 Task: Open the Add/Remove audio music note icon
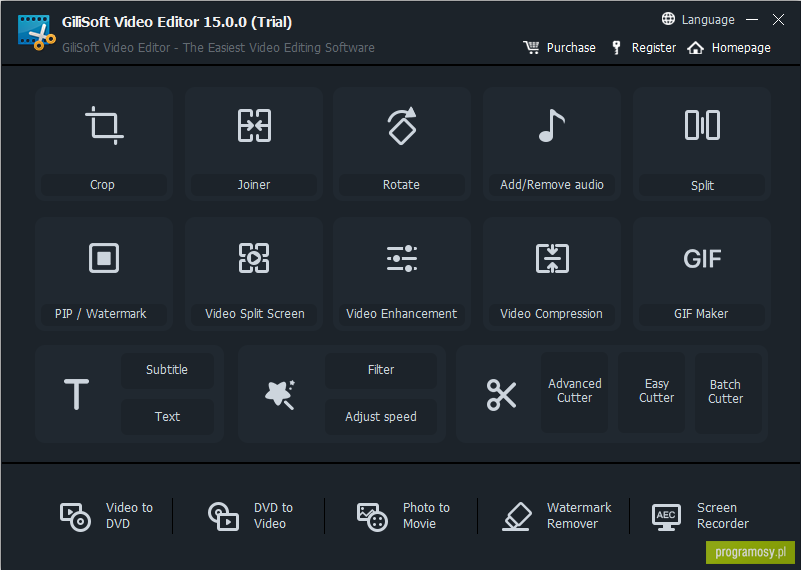pos(552,126)
